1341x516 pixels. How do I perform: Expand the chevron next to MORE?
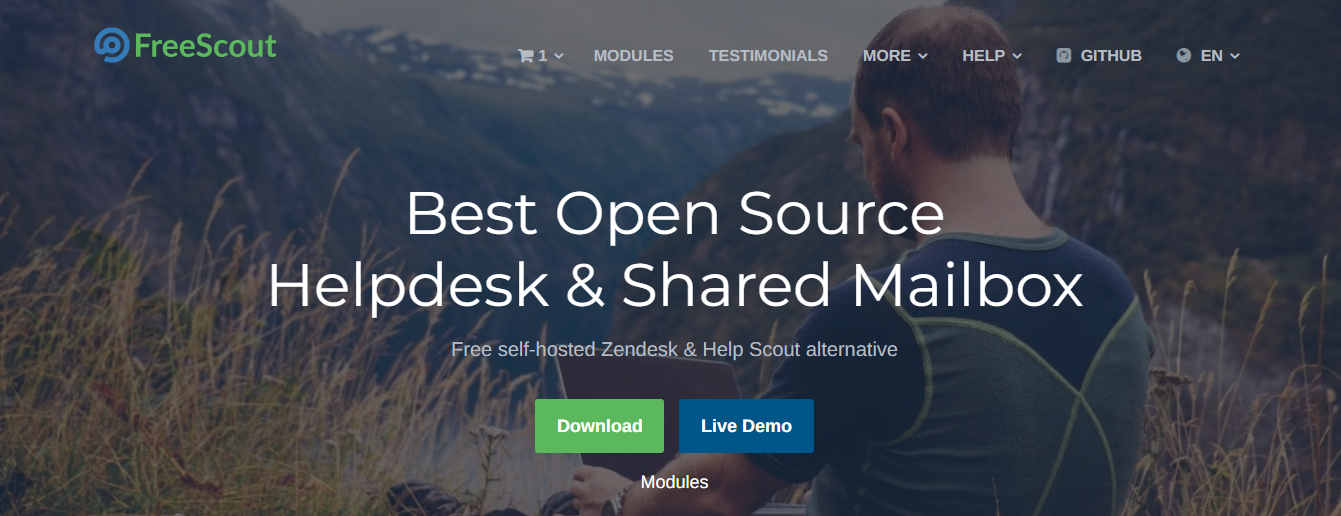click(923, 57)
